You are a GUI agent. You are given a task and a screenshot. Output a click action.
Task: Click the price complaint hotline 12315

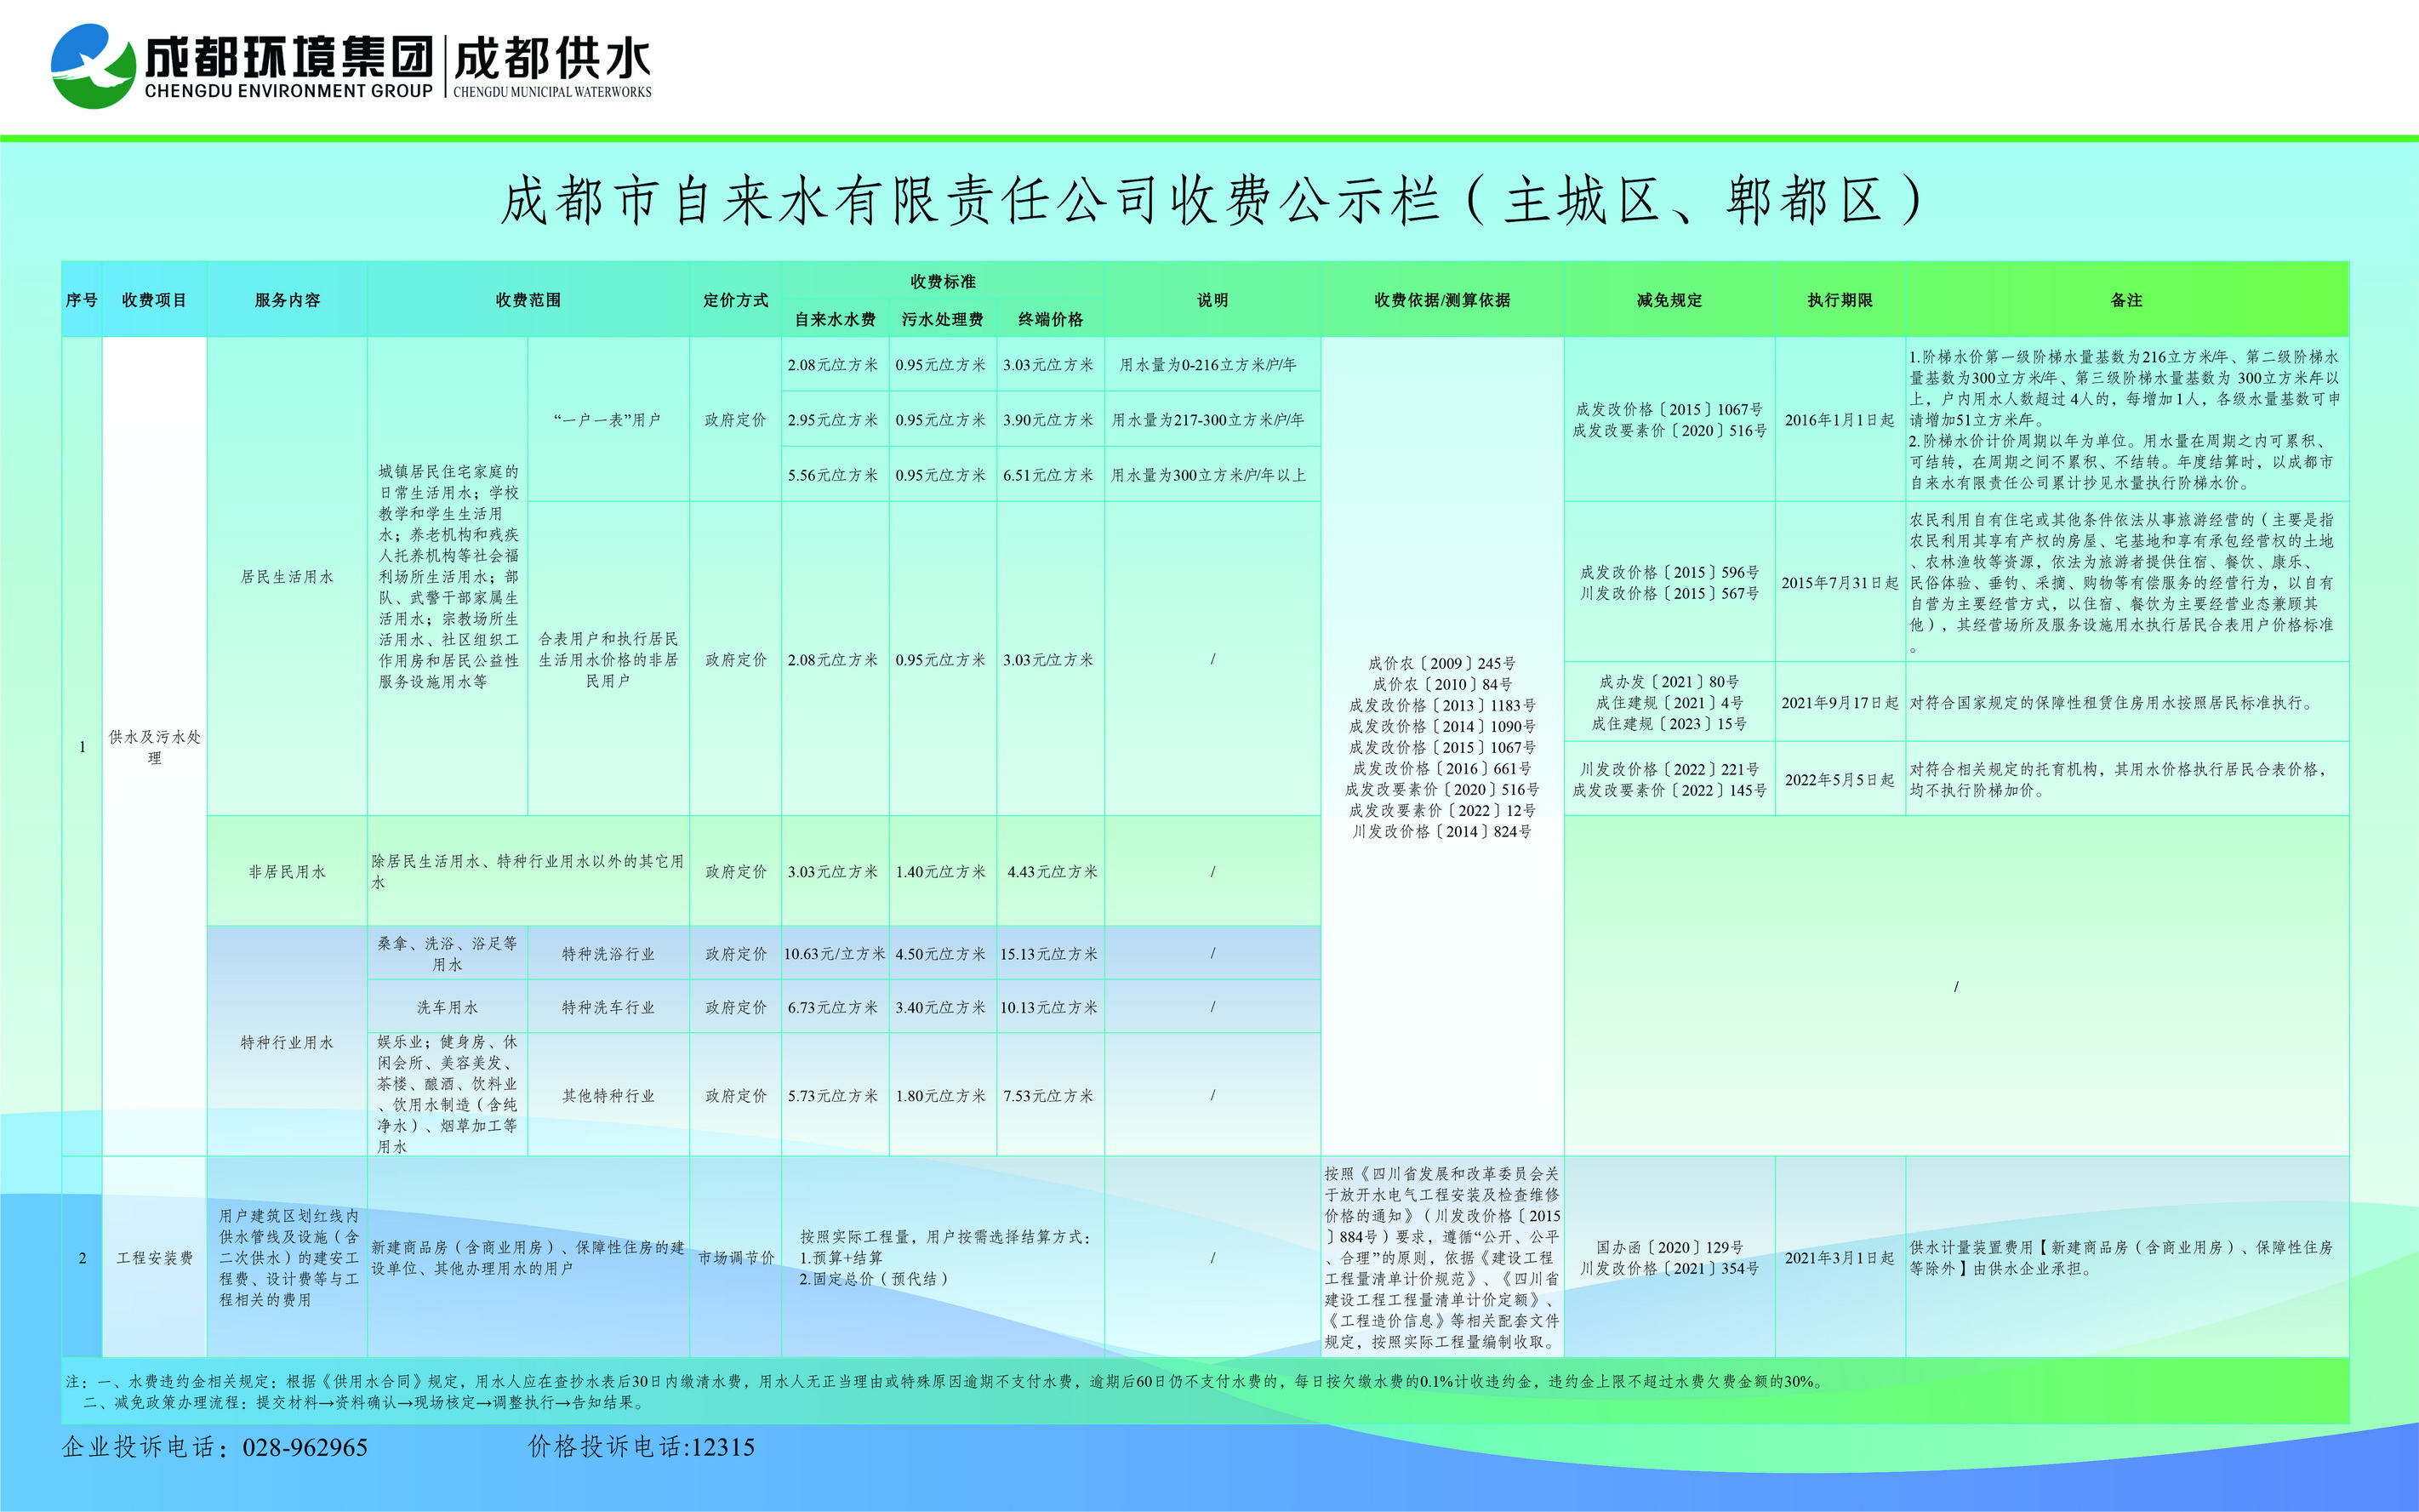click(722, 1447)
